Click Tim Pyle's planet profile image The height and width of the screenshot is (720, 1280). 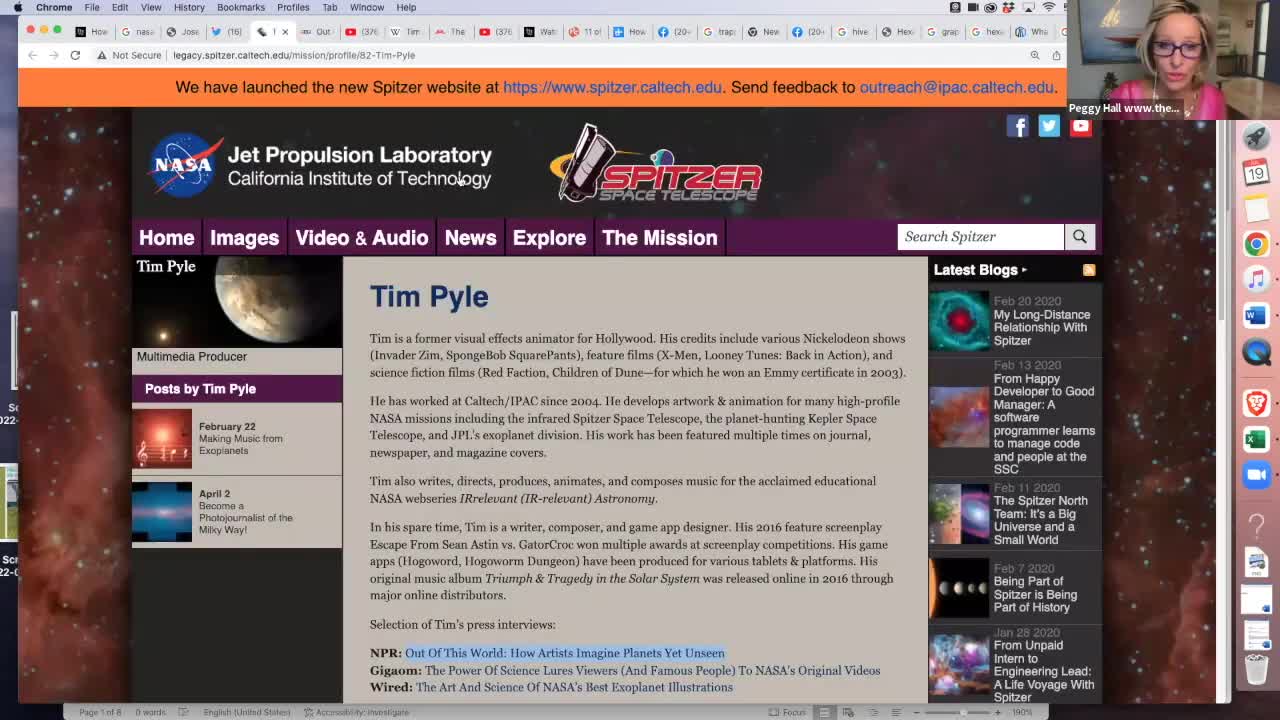pos(237,301)
